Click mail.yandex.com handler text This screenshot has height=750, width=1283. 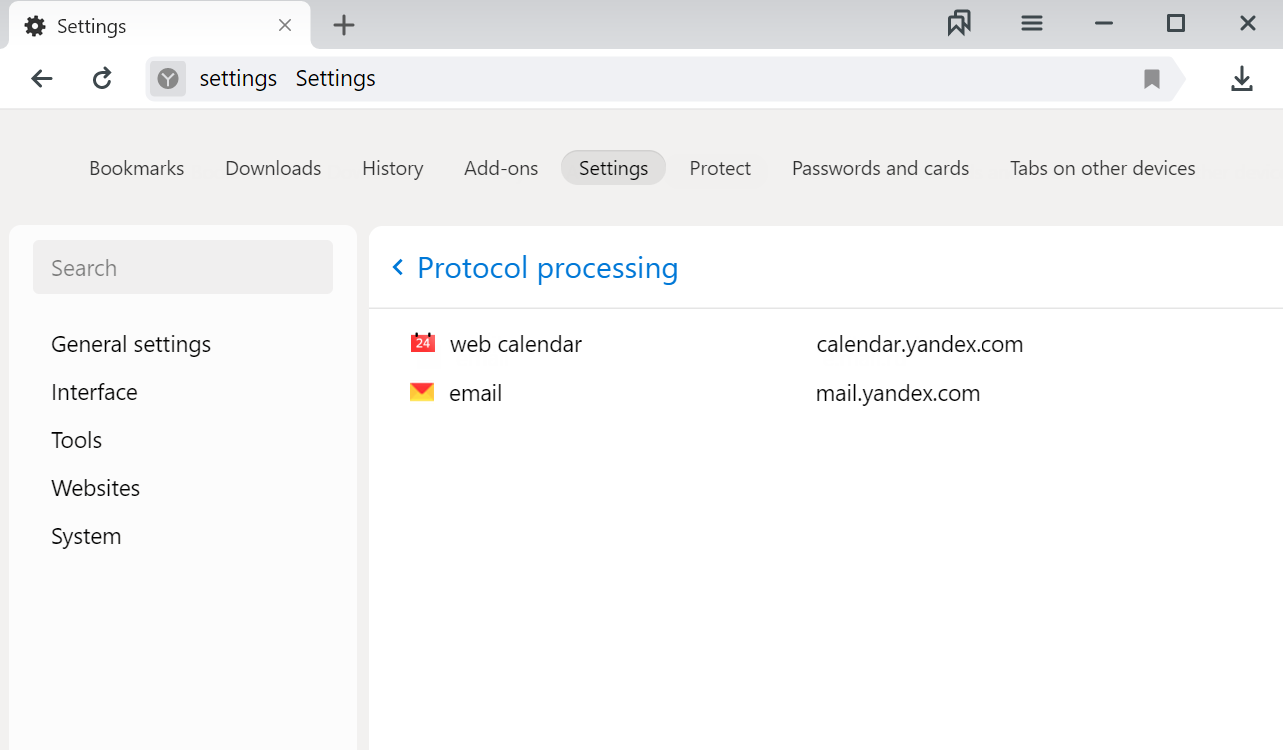point(898,393)
